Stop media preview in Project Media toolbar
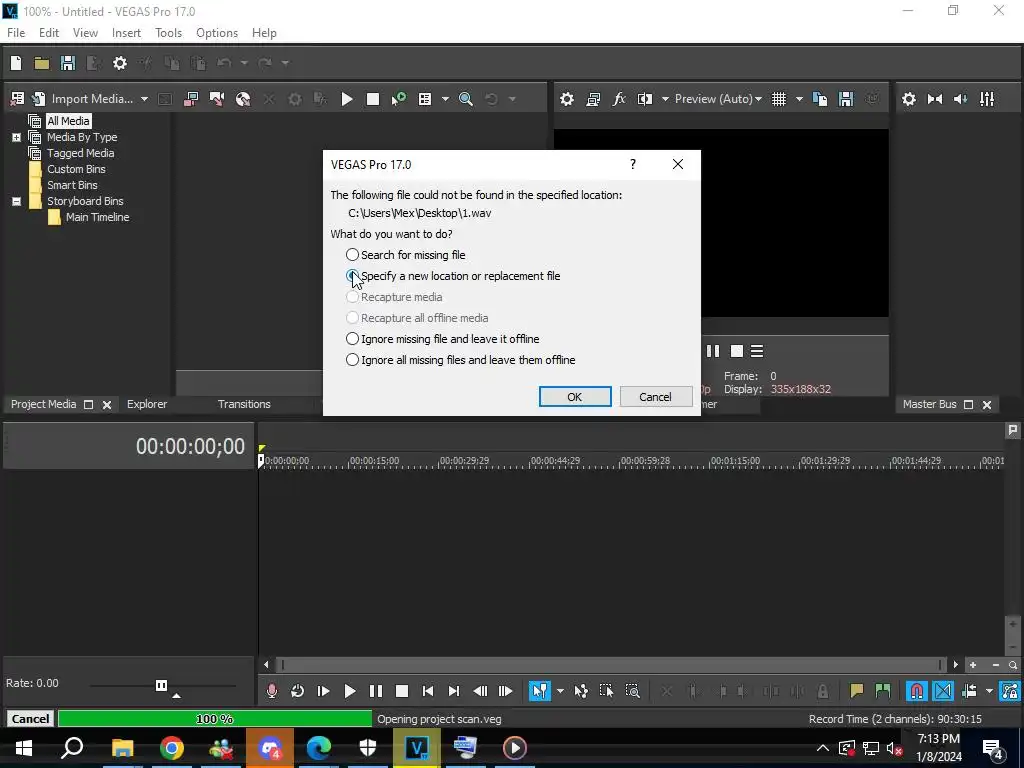The width and height of the screenshot is (1024, 768). (373, 99)
